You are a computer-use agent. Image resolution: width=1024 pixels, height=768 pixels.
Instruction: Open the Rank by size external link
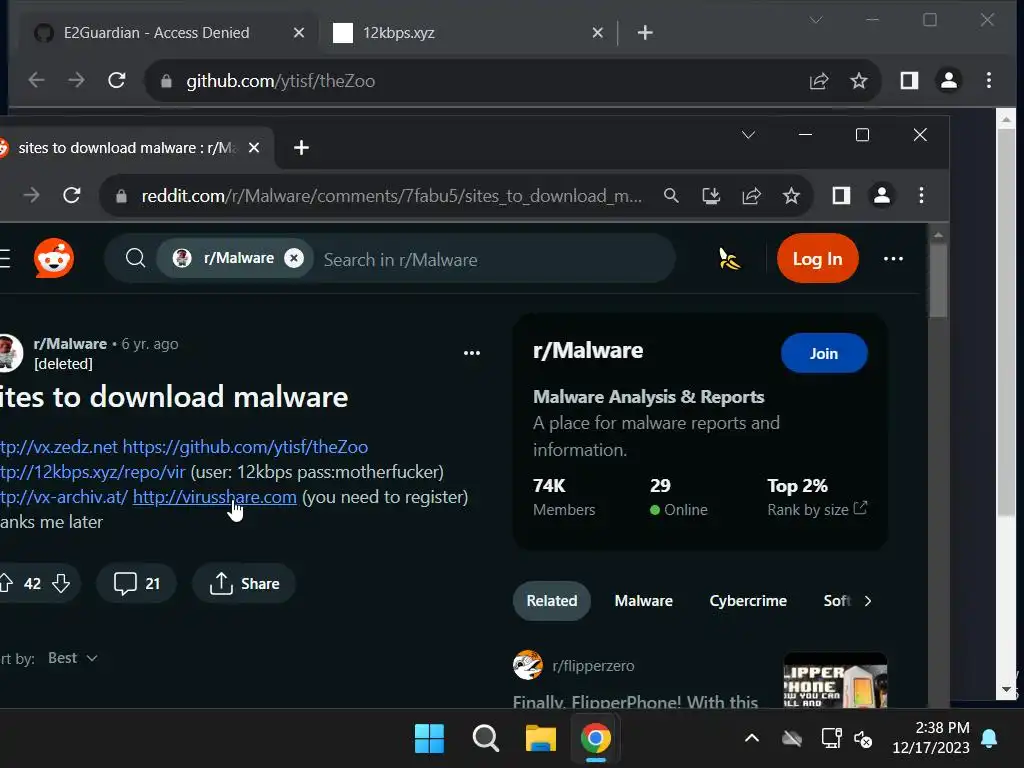point(818,509)
